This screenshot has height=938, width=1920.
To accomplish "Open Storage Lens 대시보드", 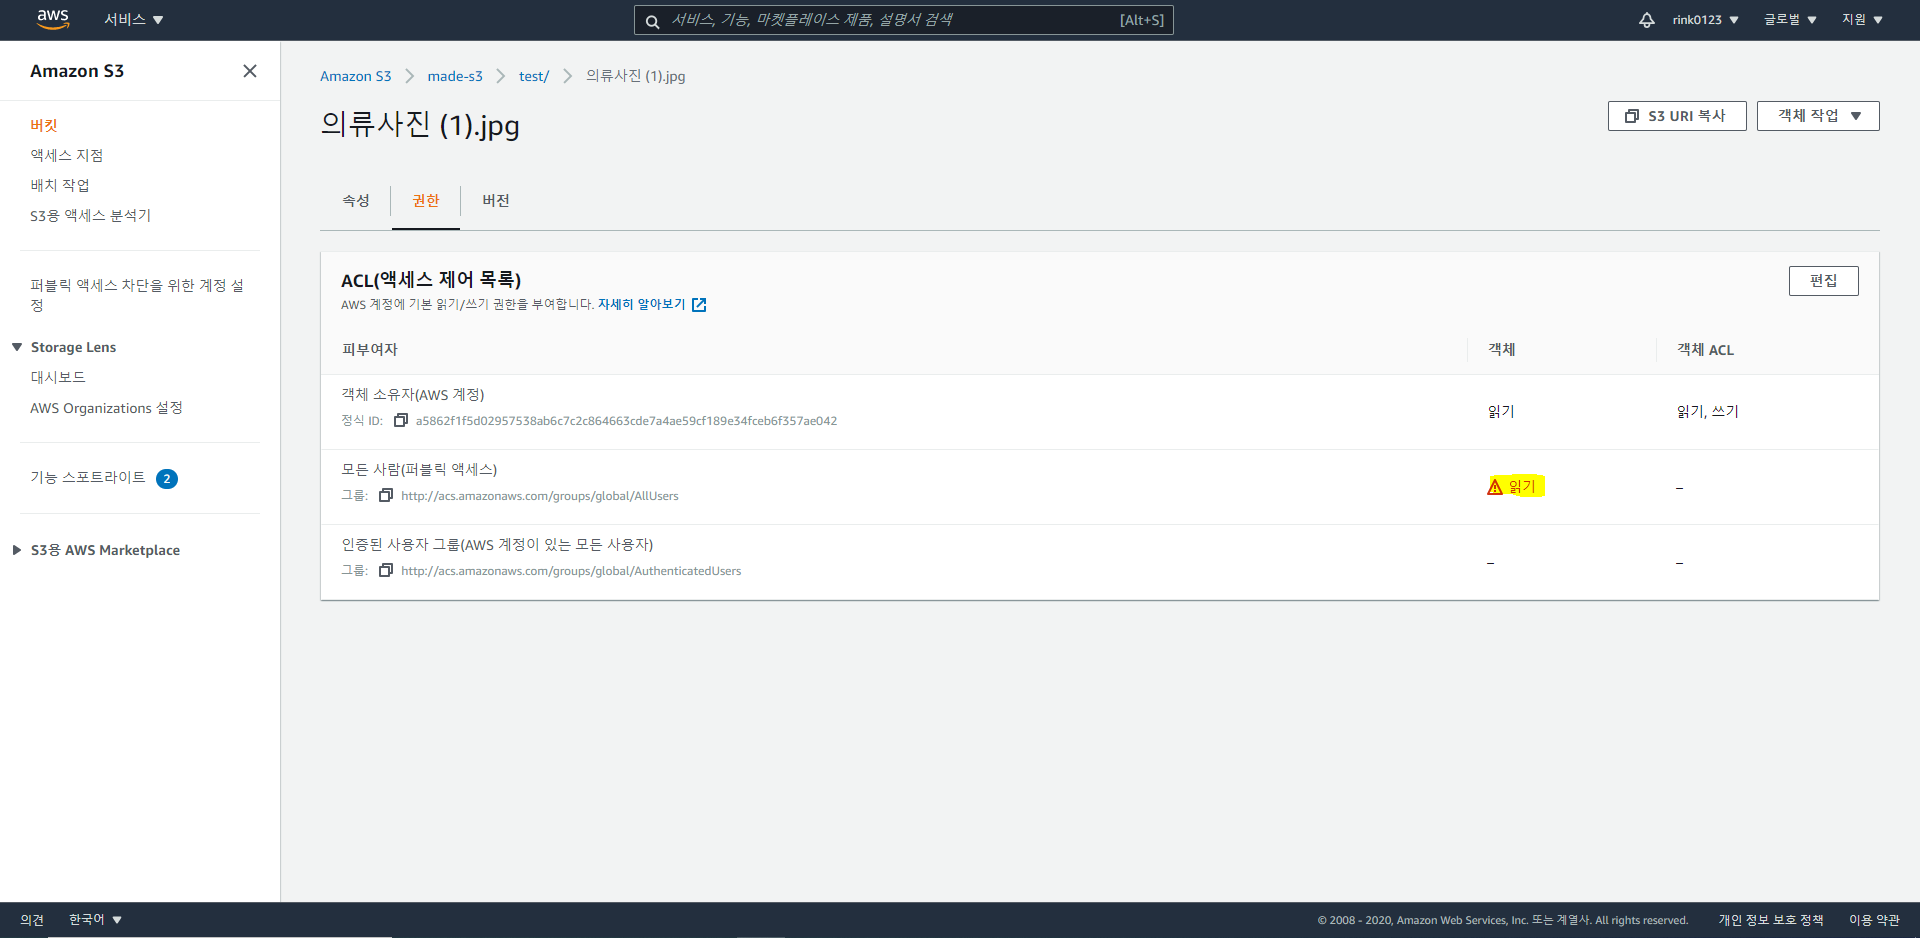I will 58,377.
